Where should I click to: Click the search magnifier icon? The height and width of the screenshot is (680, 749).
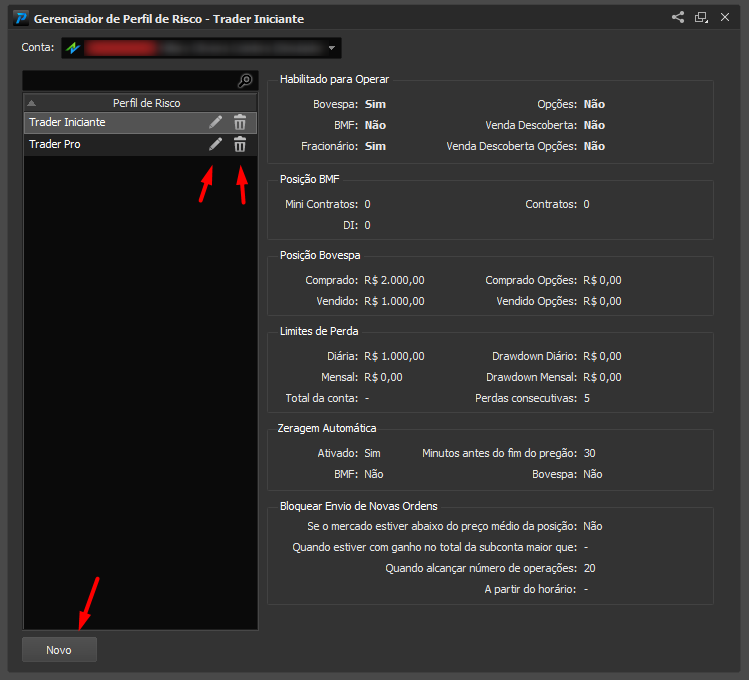(x=245, y=81)
